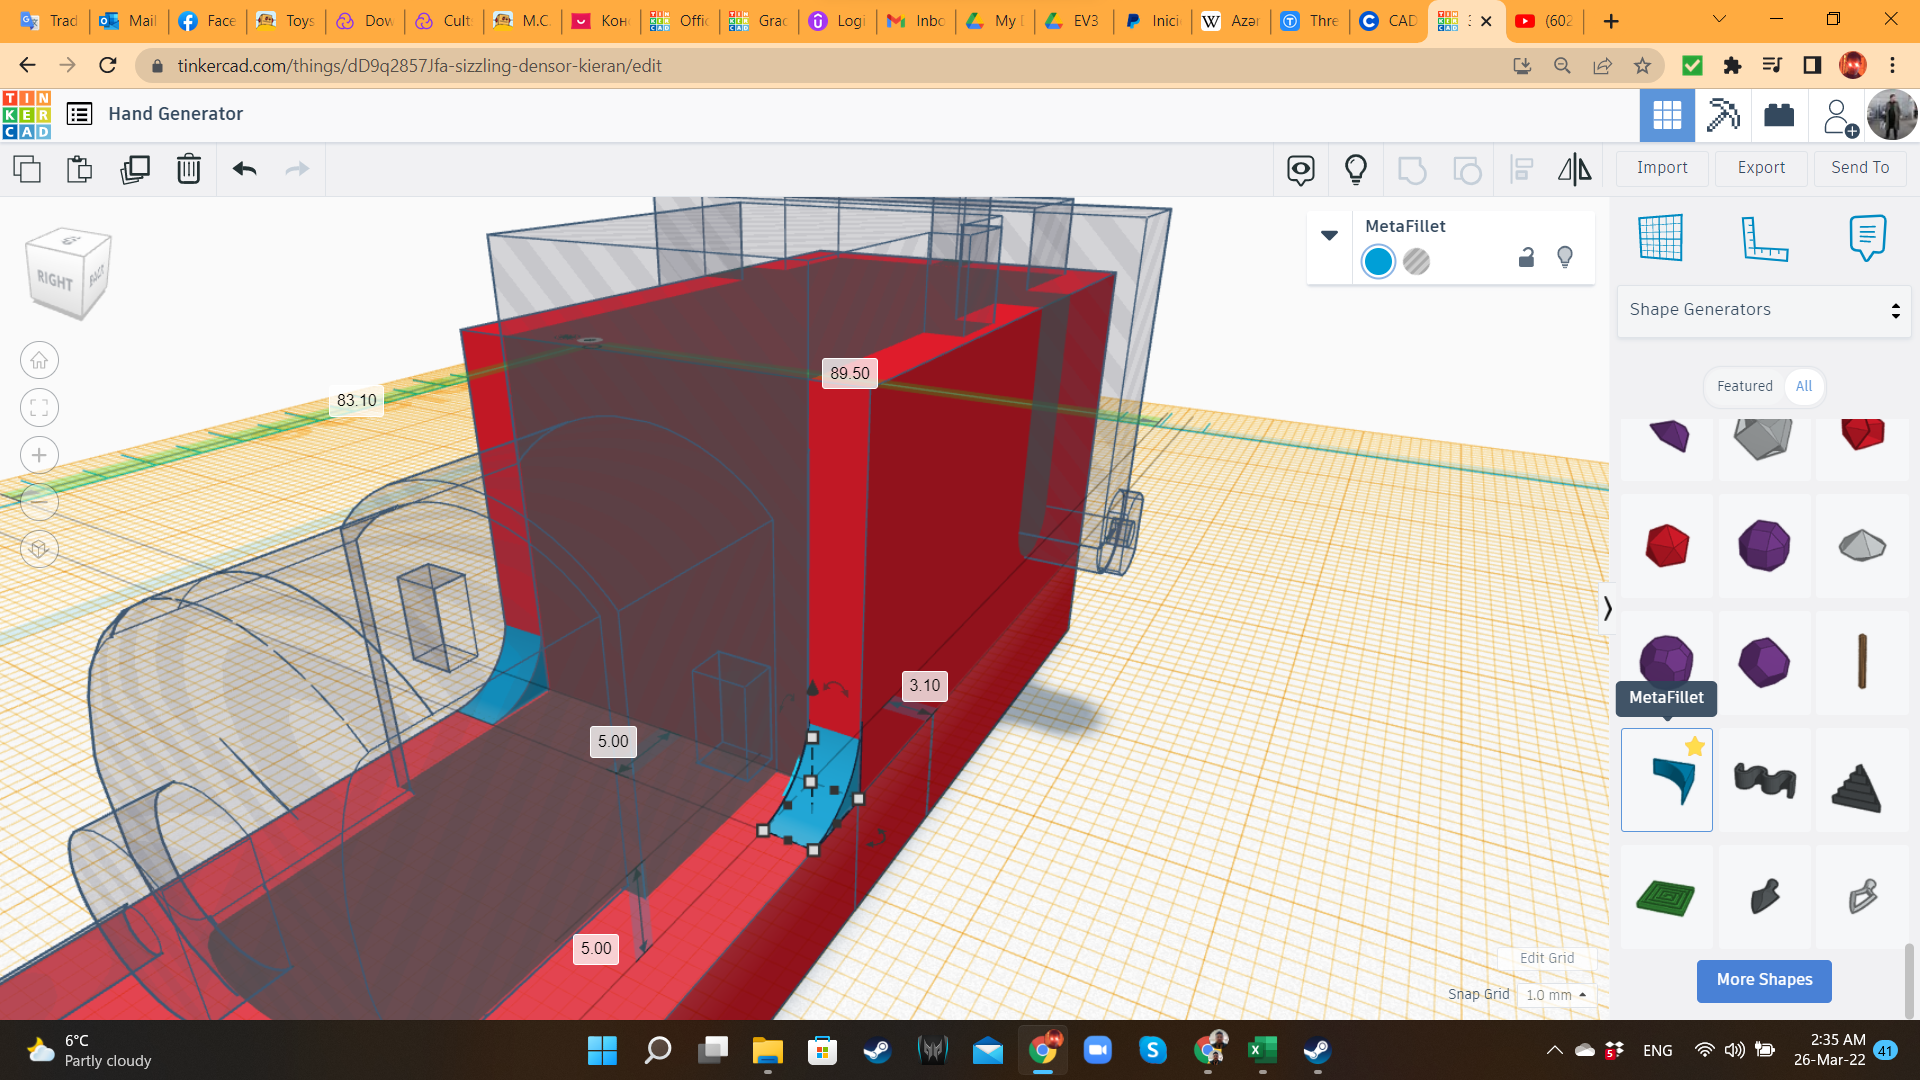Image resolution: width=1920 pixels, height=1080 pixels.
Task: Select the Workplane tool icon
Action: click(1660, 238)
